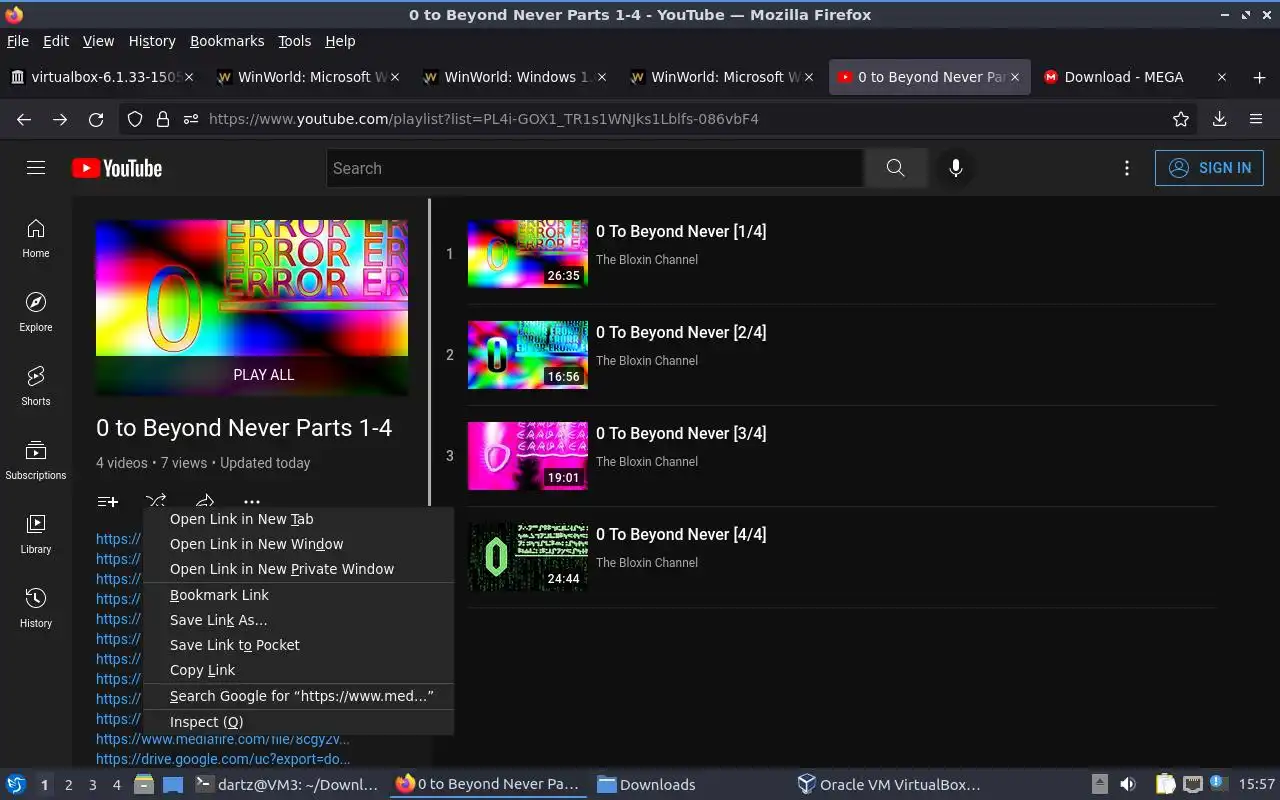This screenshot has height=800, width=1280.
Task: Open tracking protection shield panel
Action: point(135,119)
